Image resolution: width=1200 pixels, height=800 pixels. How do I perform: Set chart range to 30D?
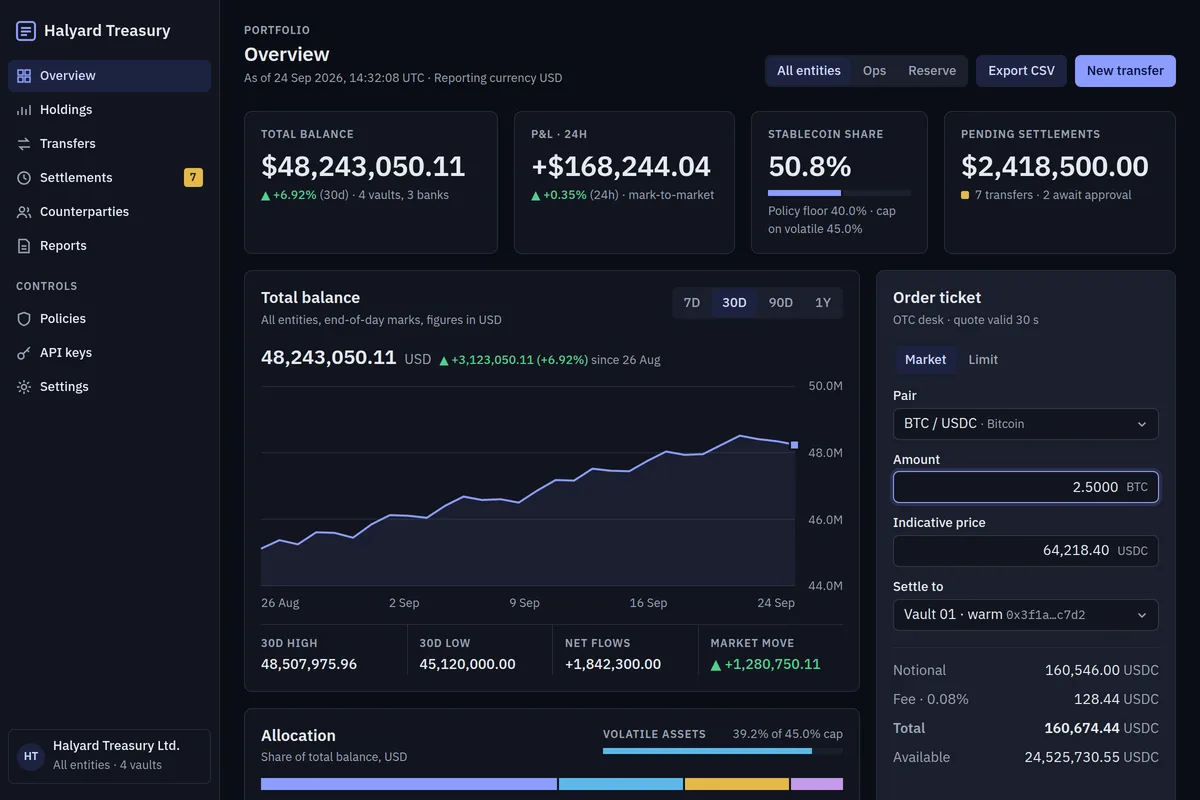[x=734, y=303]
